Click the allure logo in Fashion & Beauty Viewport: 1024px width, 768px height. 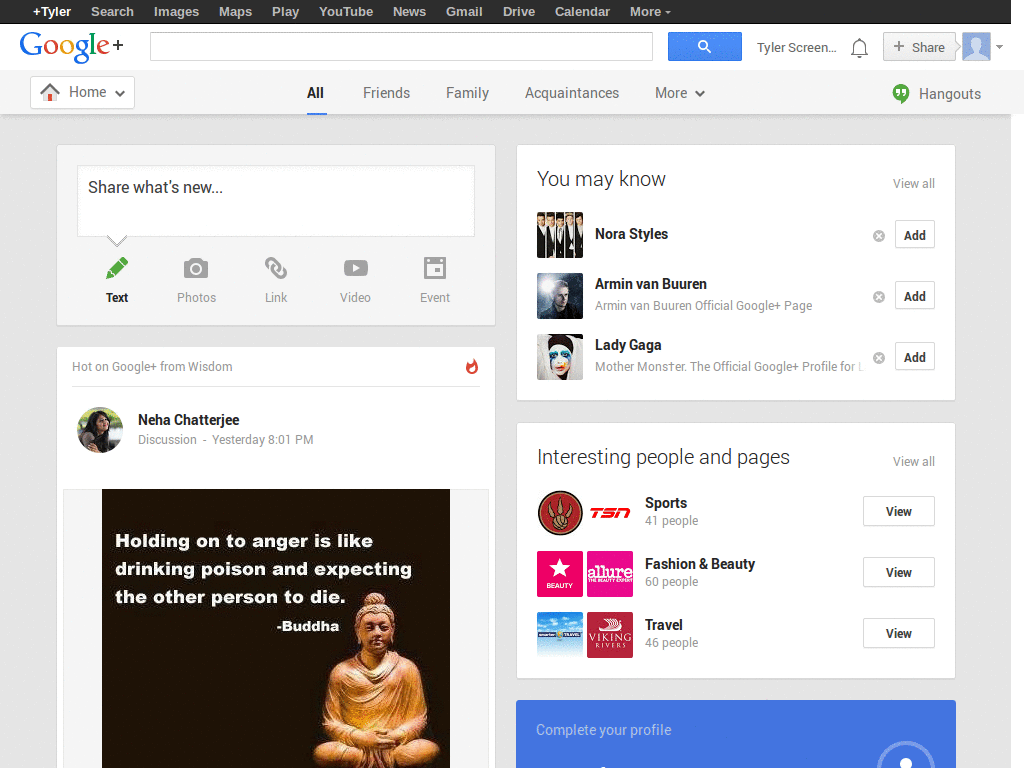pos(610,574)
